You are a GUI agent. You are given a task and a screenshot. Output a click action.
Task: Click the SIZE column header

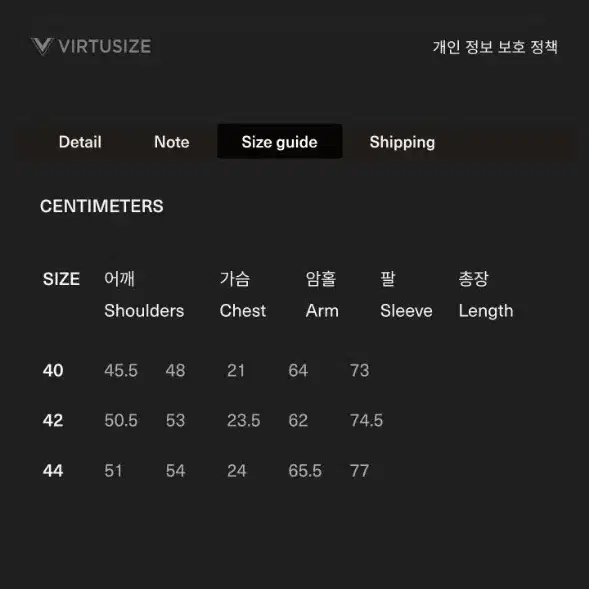coord(61,279)
